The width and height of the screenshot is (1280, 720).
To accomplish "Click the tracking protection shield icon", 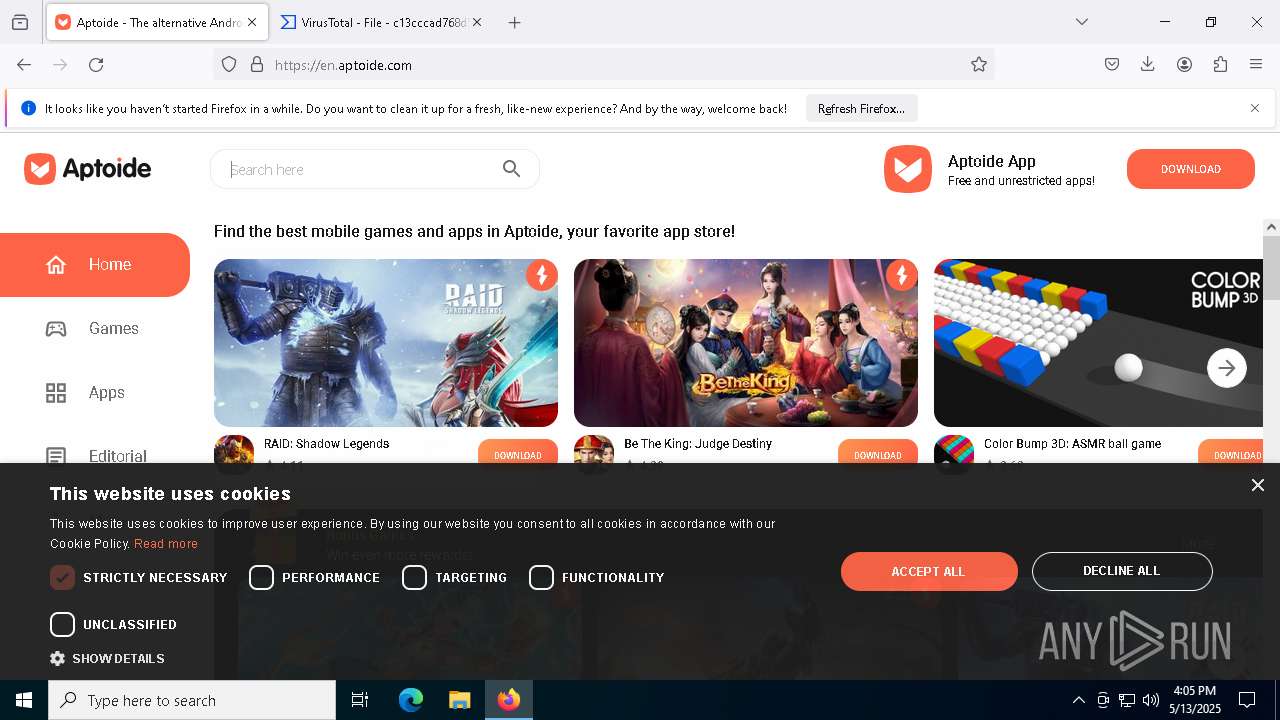I will 229,64.
